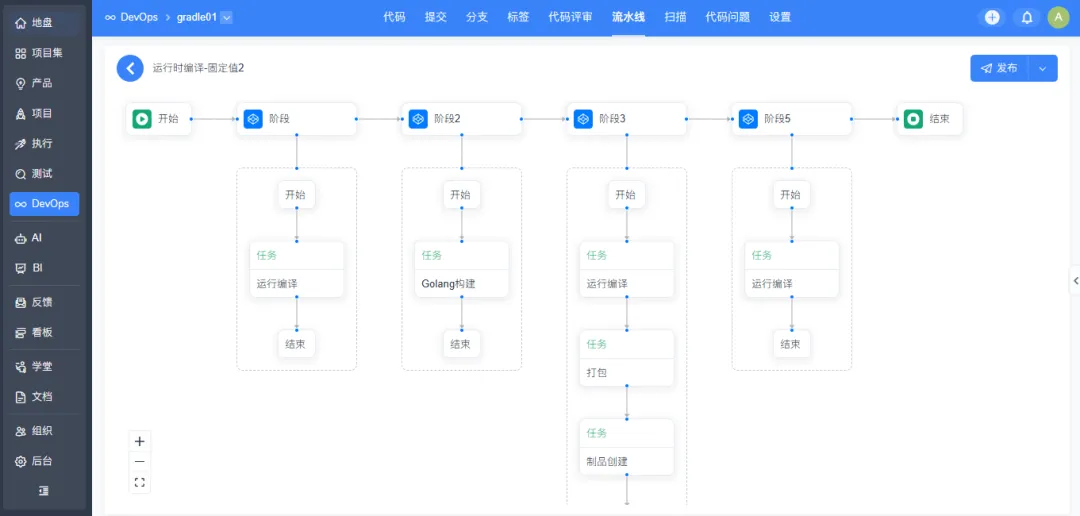Zoom out the pipeline canvas
The image size is (1080, 516).
[x=140, y=462]
